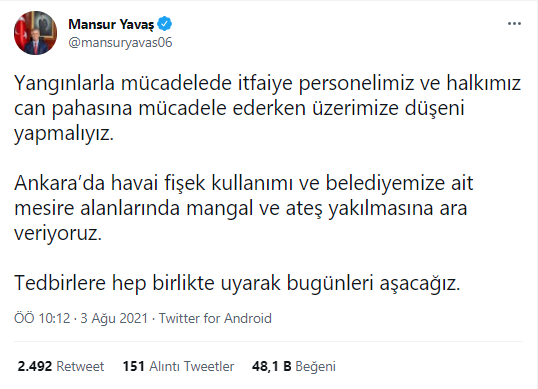Viewport: 538px width, 389px height.
Task: Open the Alıntı Tweetler list
Action: (191, 366)
